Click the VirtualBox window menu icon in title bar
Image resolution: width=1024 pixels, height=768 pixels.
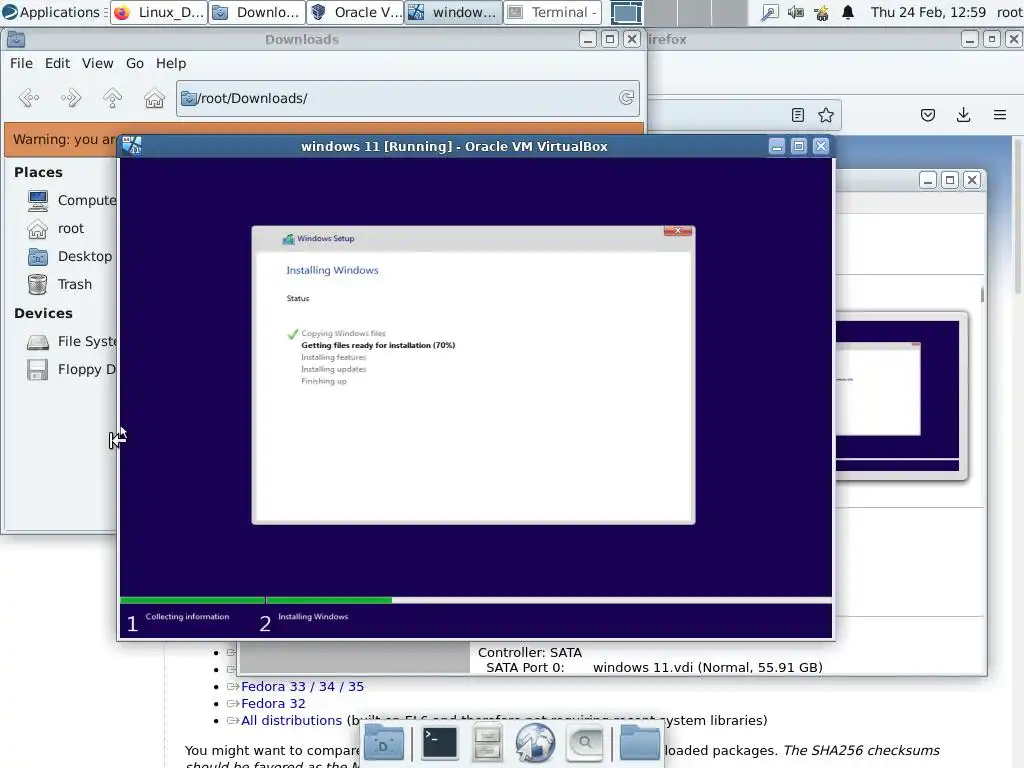coord(132,146)
